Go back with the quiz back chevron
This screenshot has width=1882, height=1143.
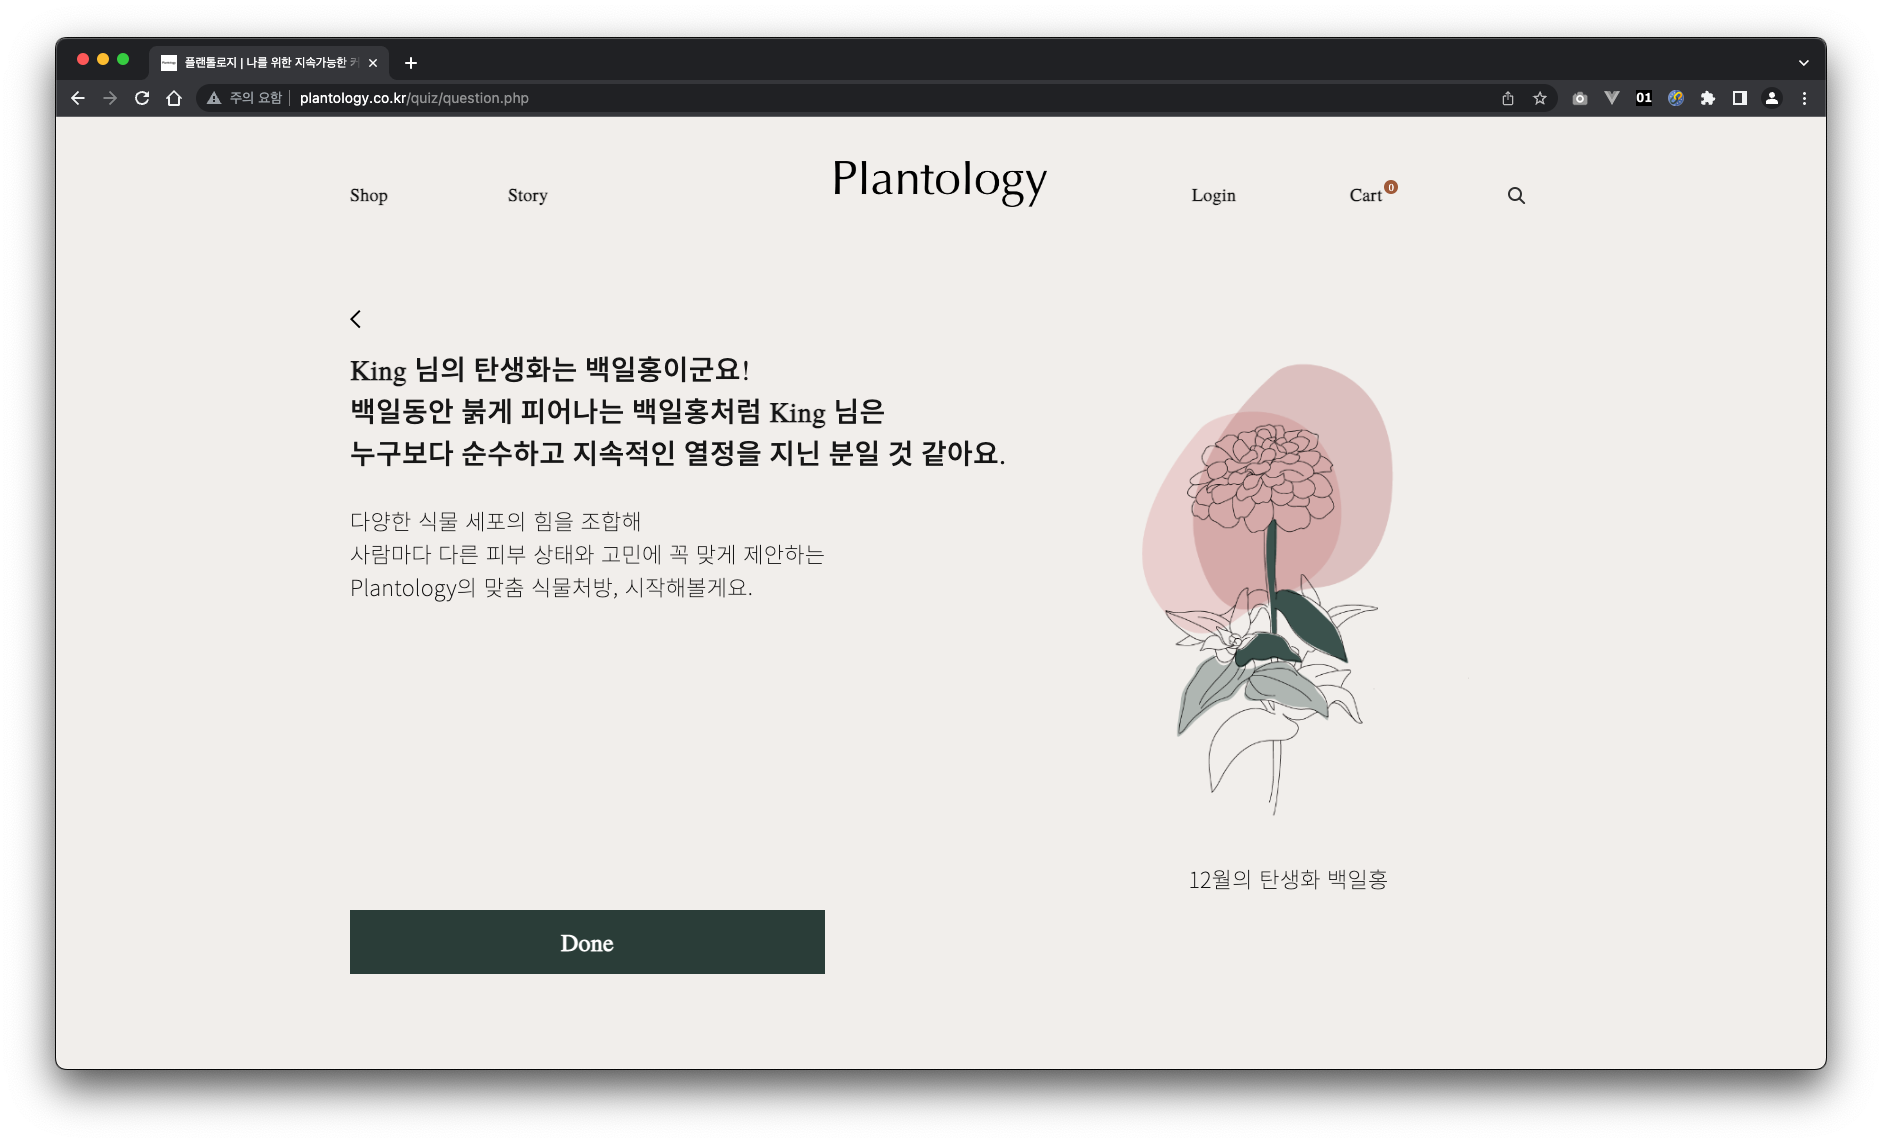coord(356,319)
